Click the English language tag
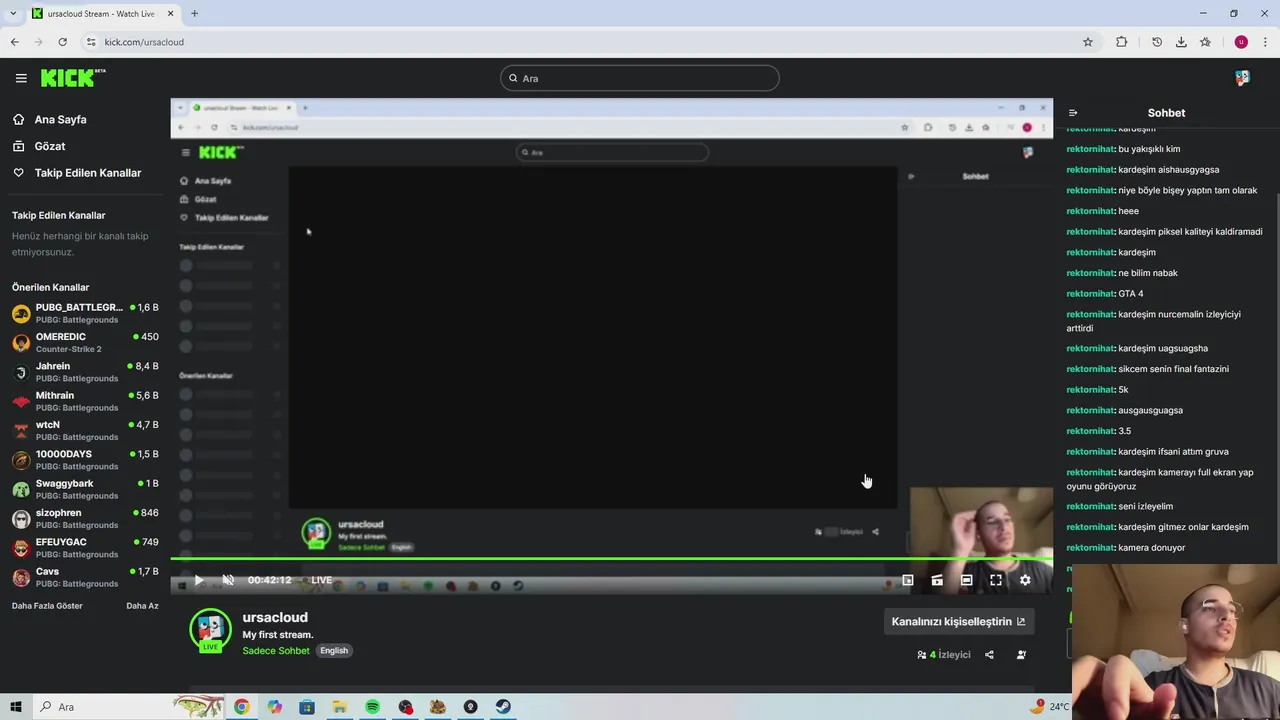This screenshot has height=720, width=1280. pyautogui.click(x=334, y=651)
